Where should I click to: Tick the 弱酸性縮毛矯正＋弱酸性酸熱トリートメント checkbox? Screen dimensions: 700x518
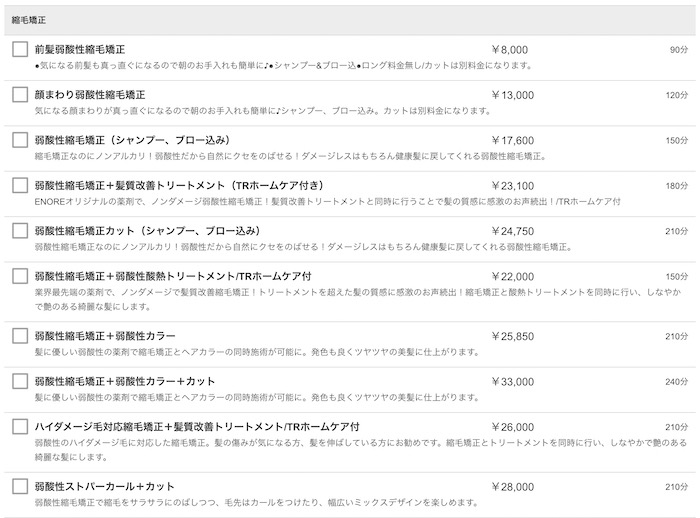[20, 275]
